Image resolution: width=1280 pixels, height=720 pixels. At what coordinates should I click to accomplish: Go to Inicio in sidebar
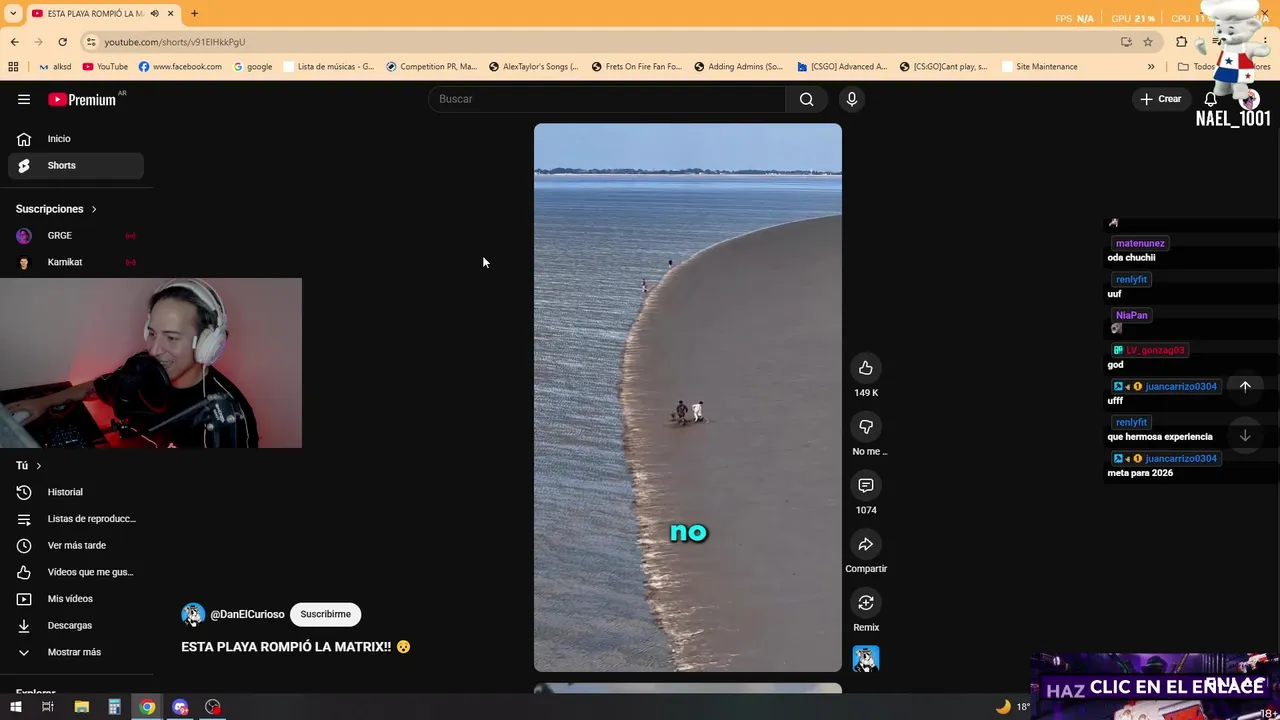click(76, 139)
